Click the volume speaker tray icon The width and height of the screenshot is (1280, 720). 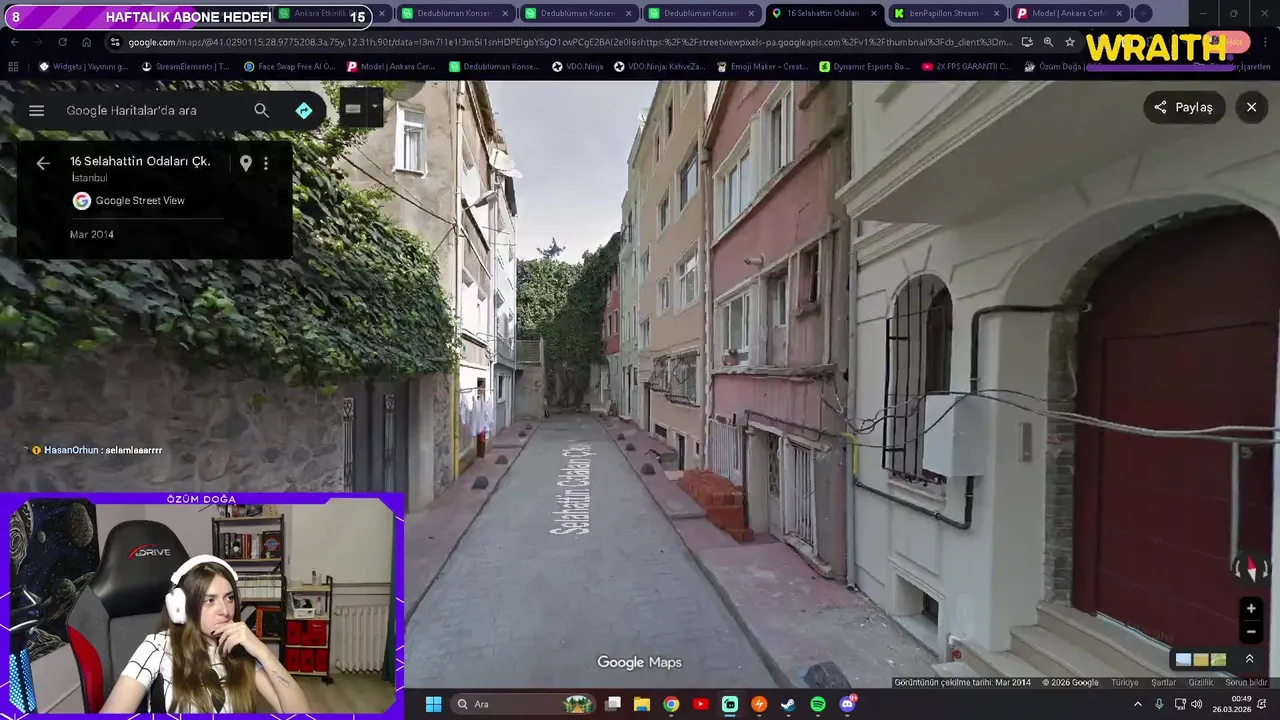1197,704
